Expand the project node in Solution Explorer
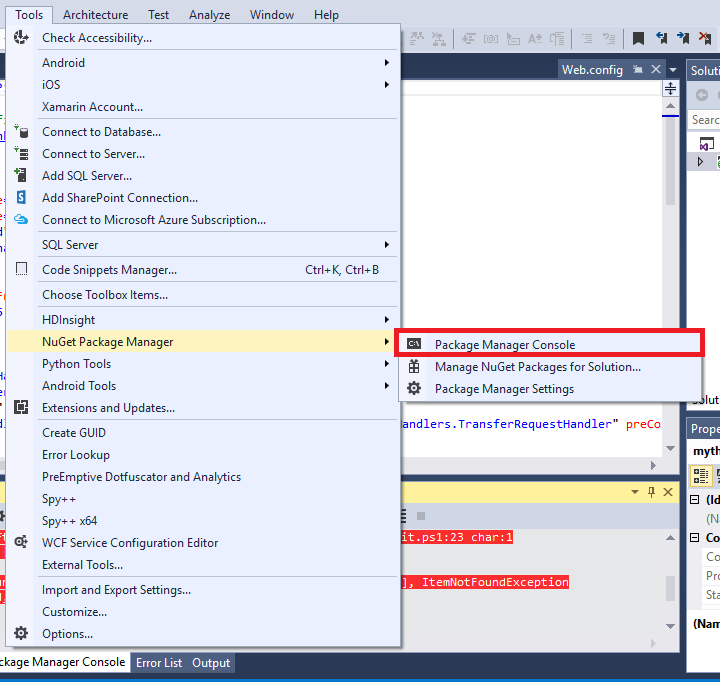 click(x=700, y=161)
